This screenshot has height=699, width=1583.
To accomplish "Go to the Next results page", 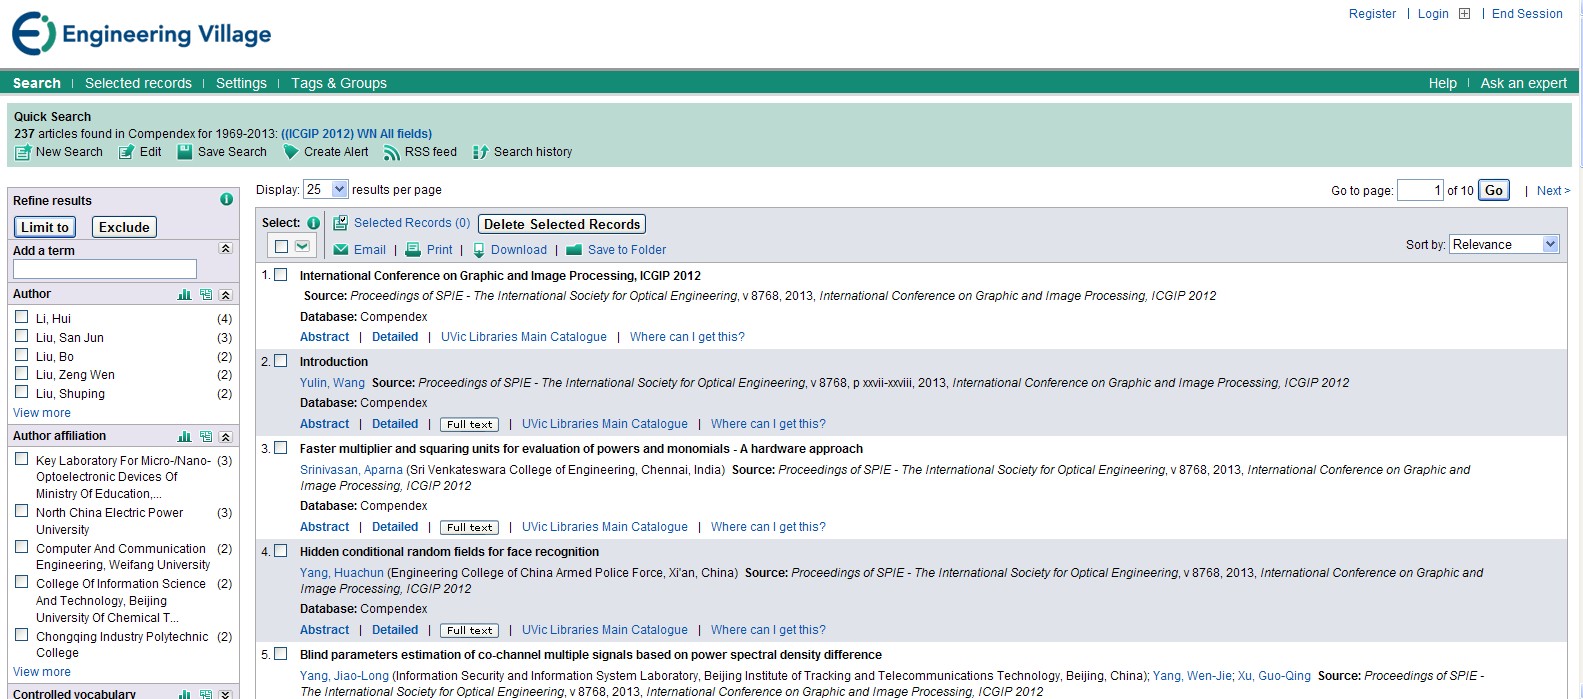I will [x=1553, y=190].
